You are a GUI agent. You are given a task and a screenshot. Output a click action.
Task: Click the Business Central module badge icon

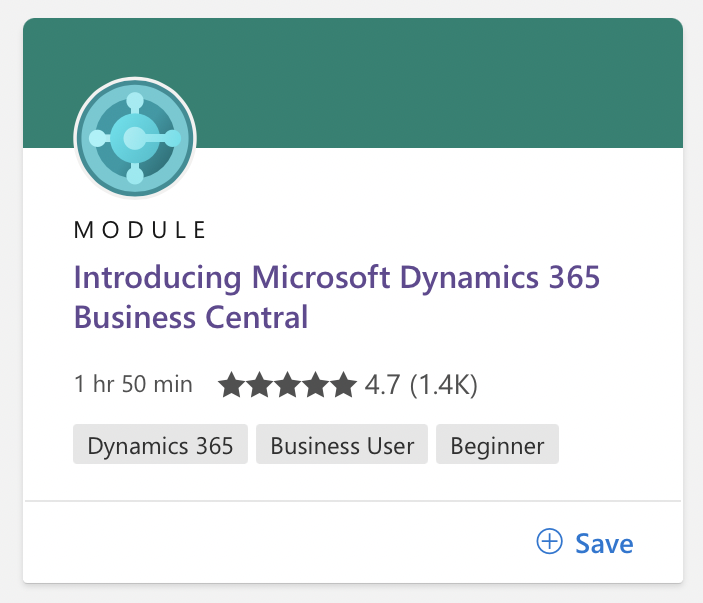coord(135,138)
